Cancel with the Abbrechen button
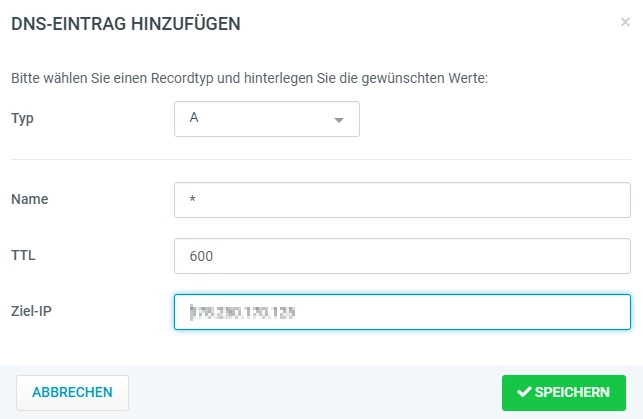 tap(72, 392)
